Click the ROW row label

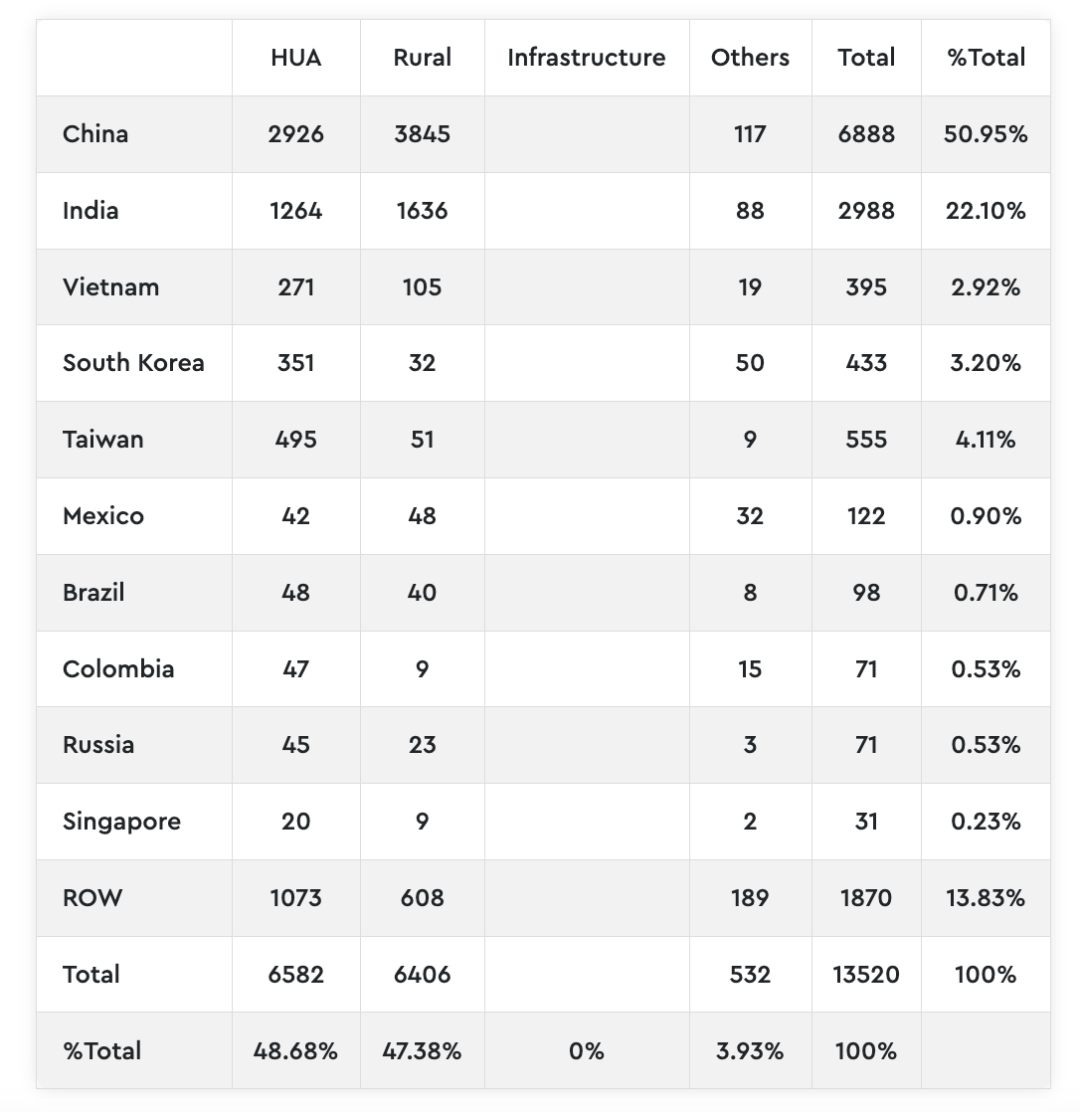pos(92,898)
